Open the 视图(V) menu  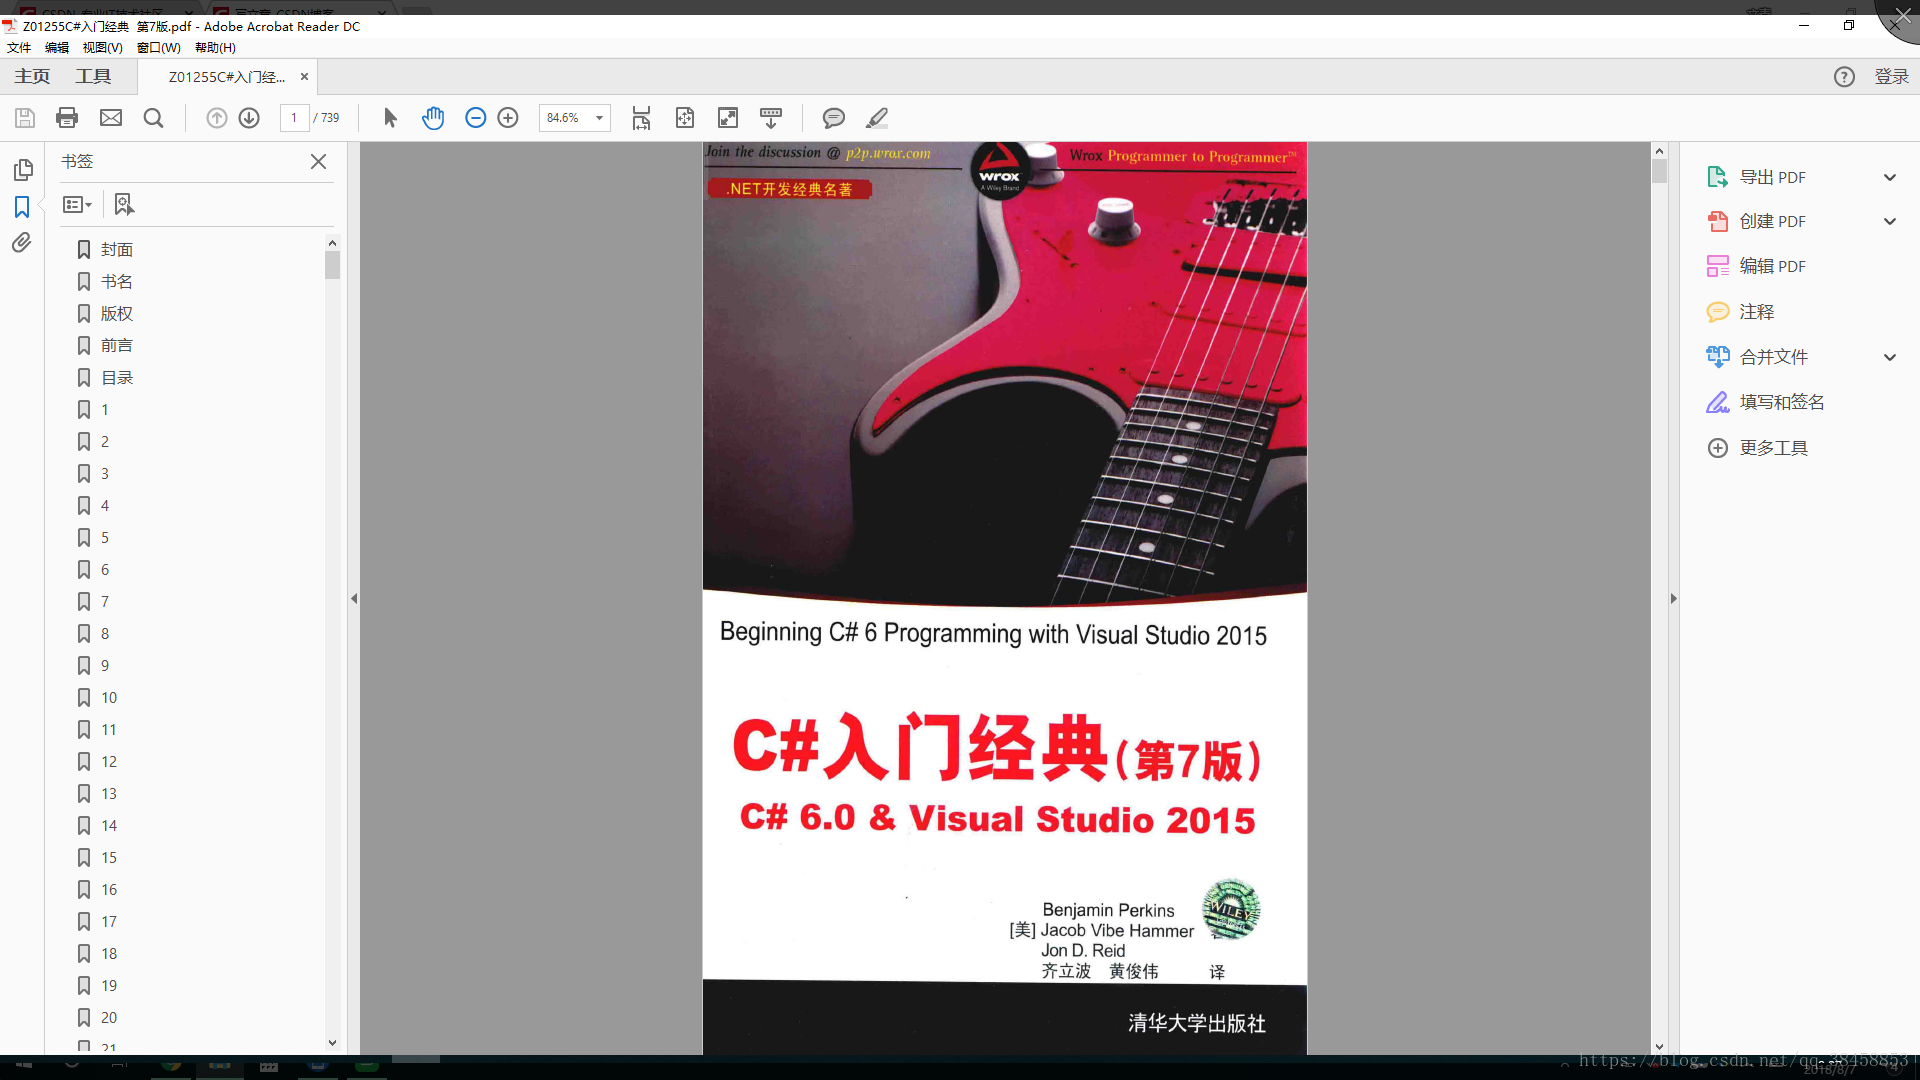pos(102,47)
